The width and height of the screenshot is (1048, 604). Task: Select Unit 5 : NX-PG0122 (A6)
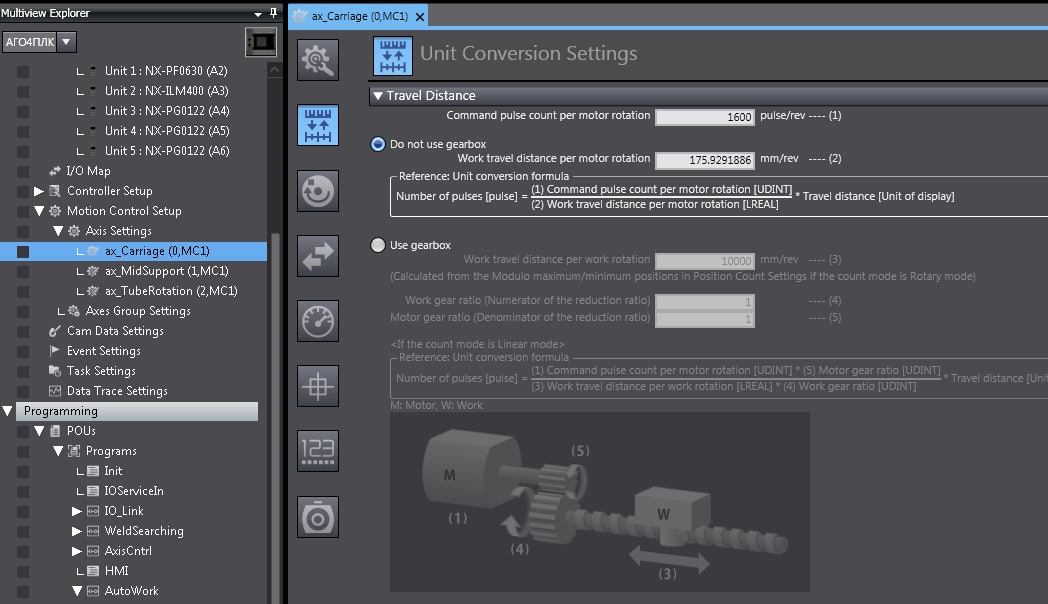tap(167, 151)
